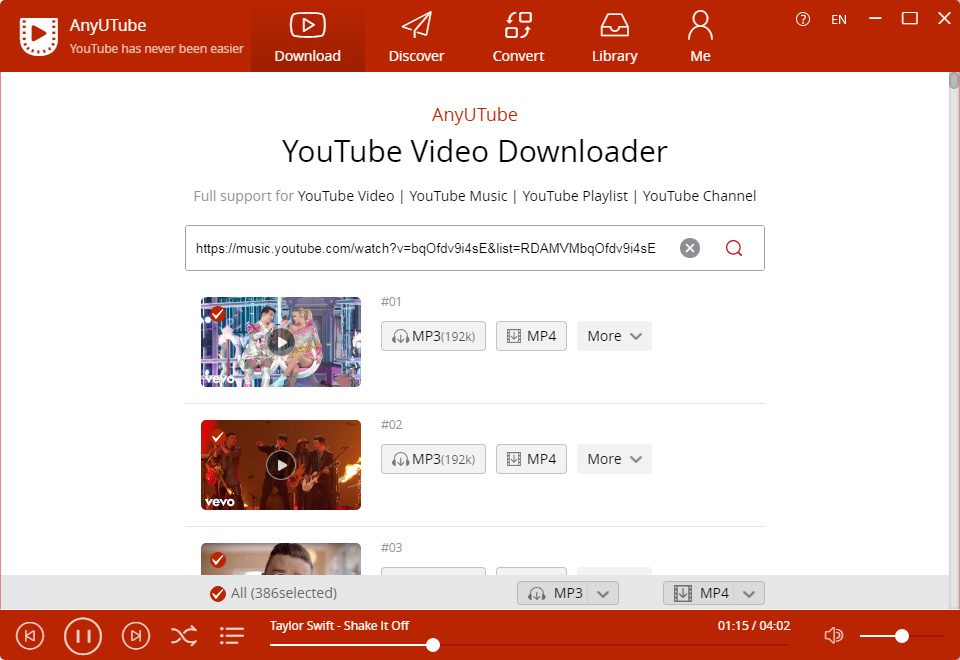Download #02 as MP3(192k)
Image resolution: width=960 pixels, height=660 pixels.
tap(433, 459)
